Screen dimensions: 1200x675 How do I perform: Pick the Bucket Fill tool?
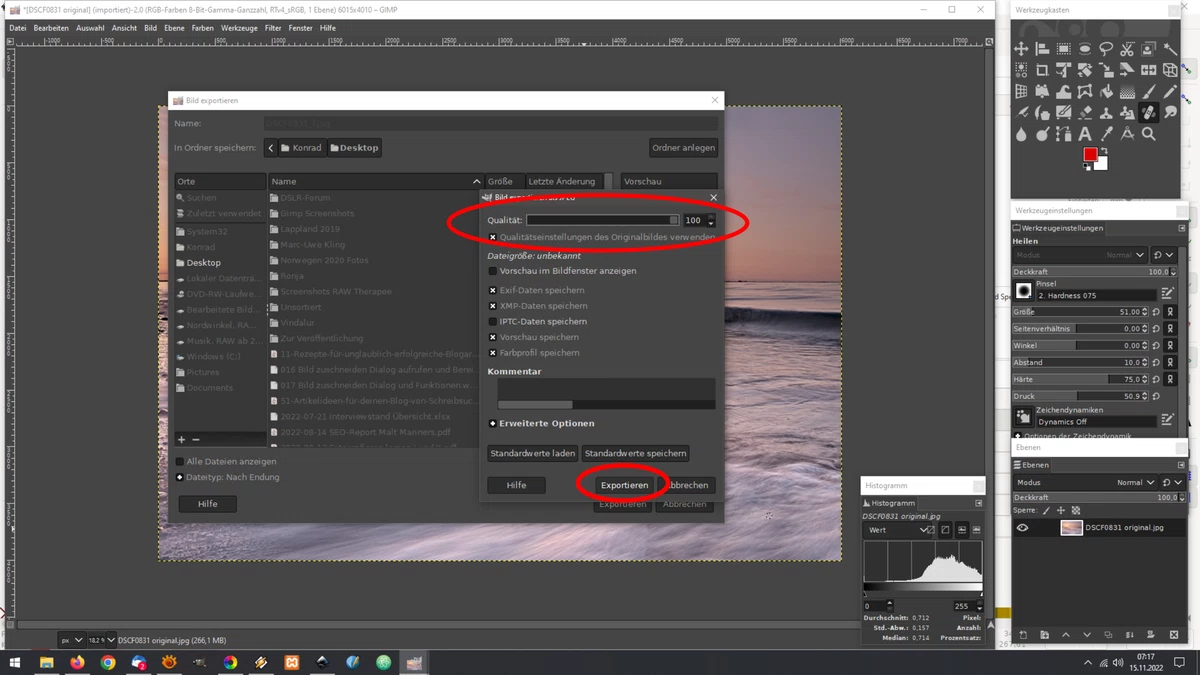1106,91
